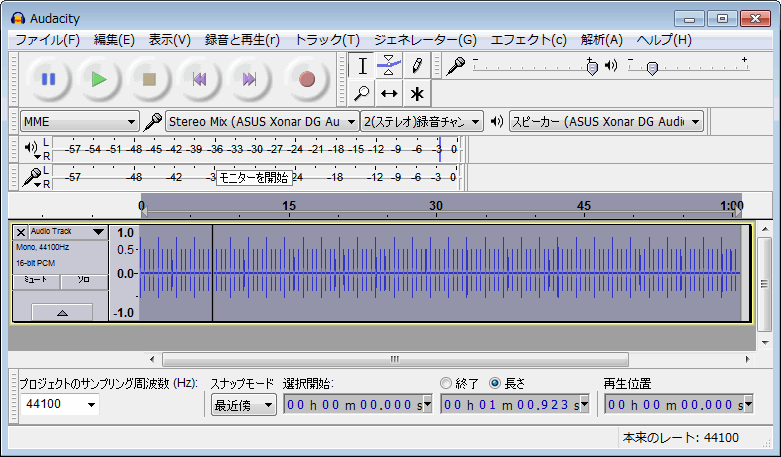Click the timeline ruler at 45 seconds
The width and height of the screenshot is (781, 457).
pyautogui.click(x=583, y=206)
